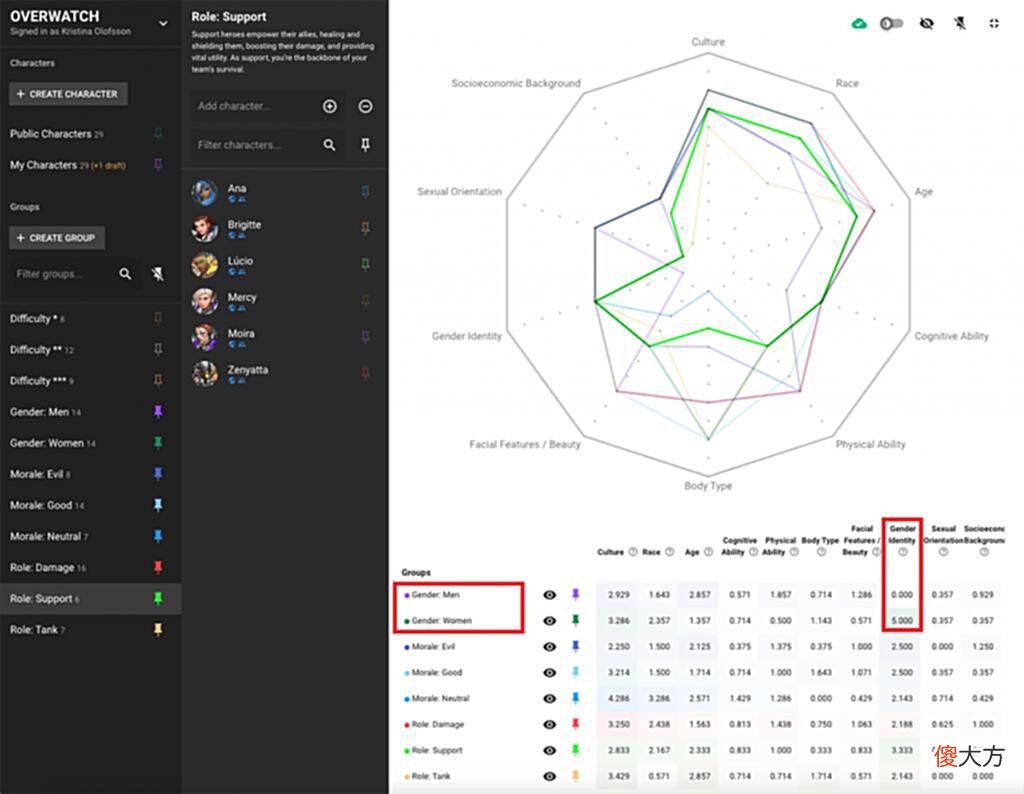Open the Overwatch project dropdown chevron
This screenshot has width=1024, height=794.
click(x=163, y=24)
